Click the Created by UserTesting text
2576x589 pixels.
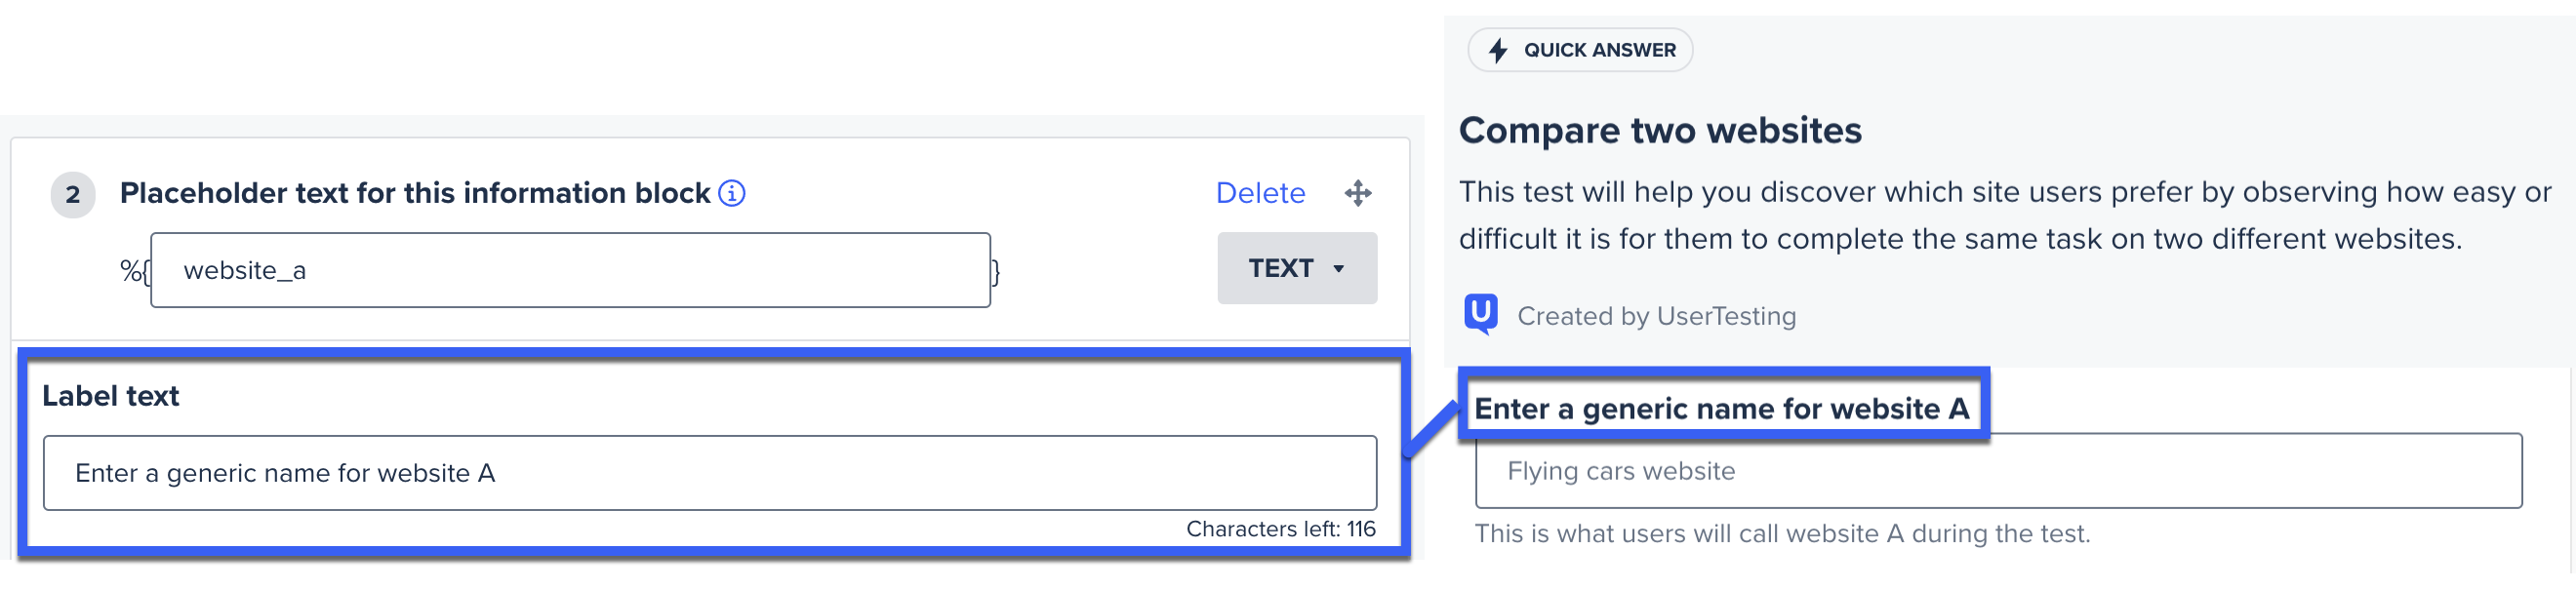[1656, 316]
